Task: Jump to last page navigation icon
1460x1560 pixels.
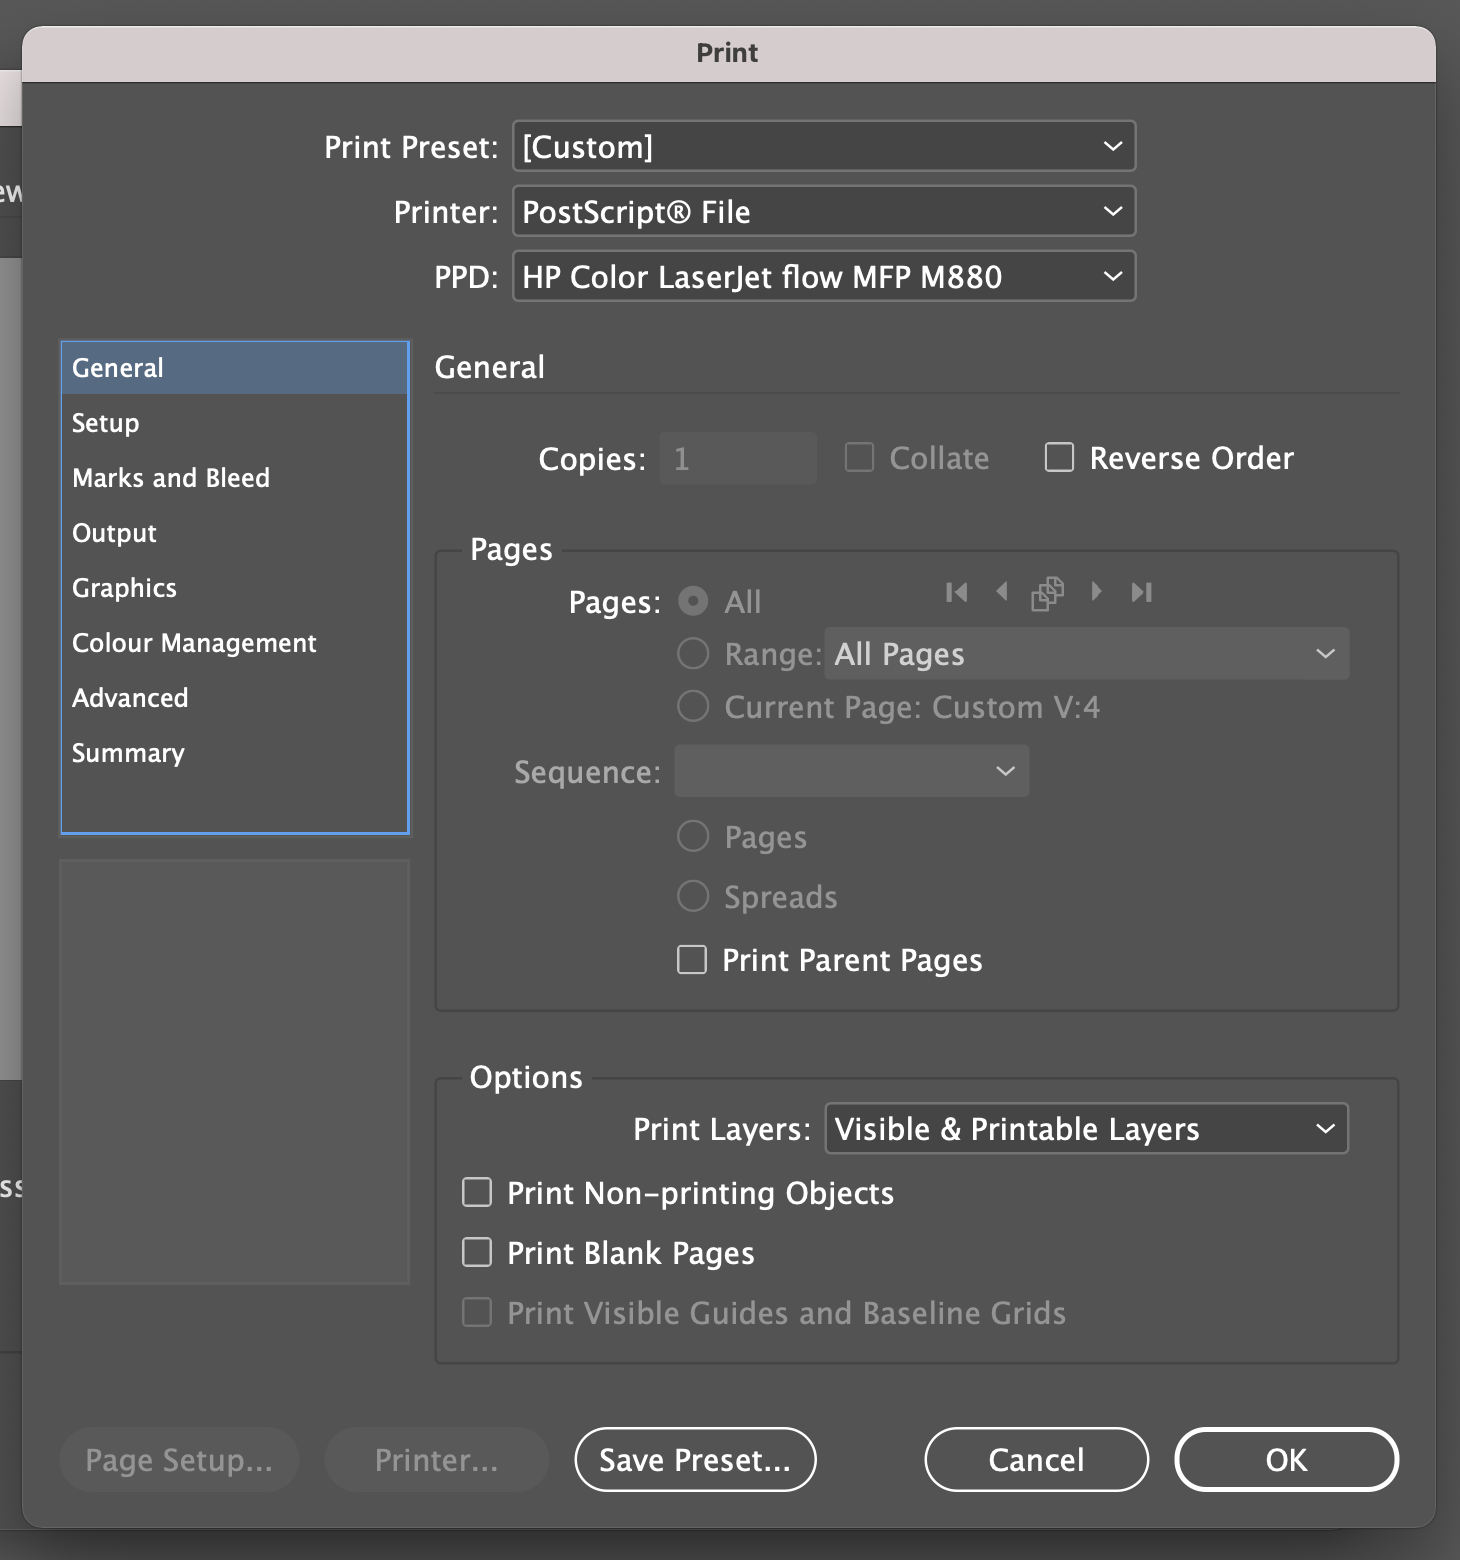Action: click(x=1141, y=592)
